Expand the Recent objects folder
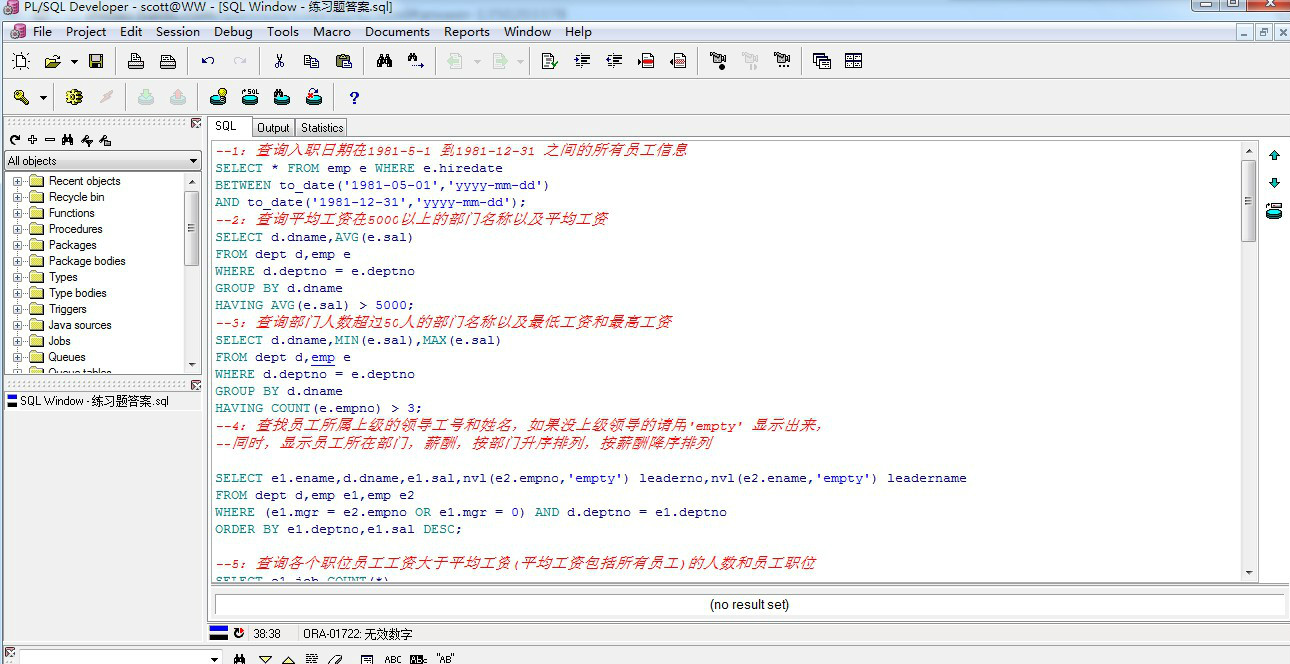Image resolution: width=1290 pixels, height=664 pixels. pyautogui.click(x=17, y=181)
